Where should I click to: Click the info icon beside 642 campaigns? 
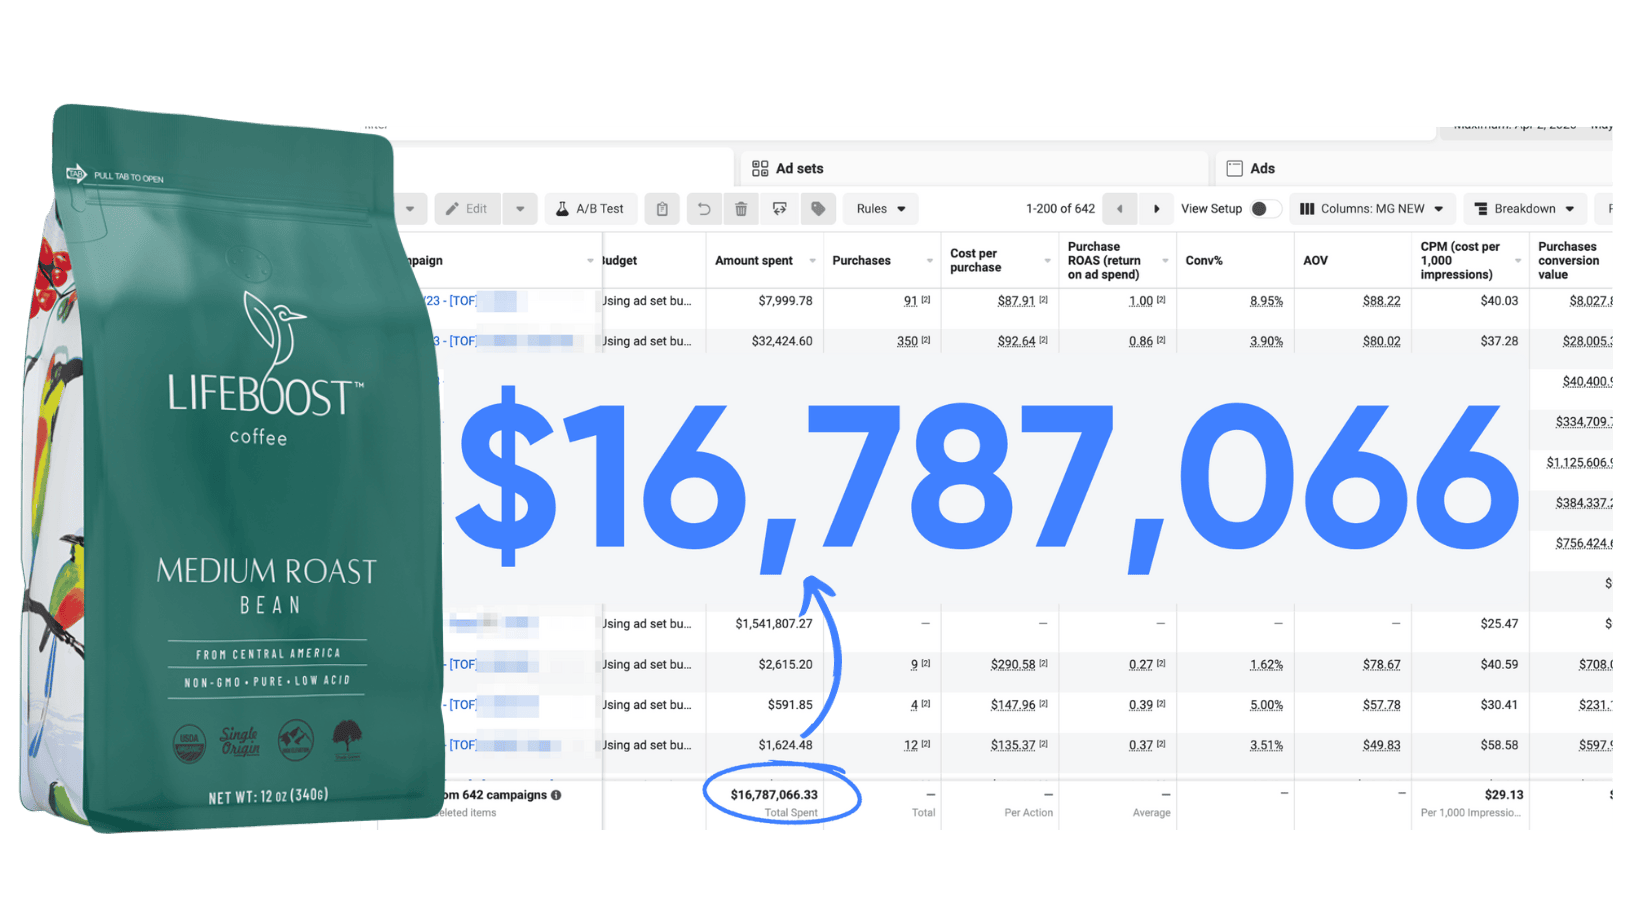pyautogui.click(x=556, y=796)
